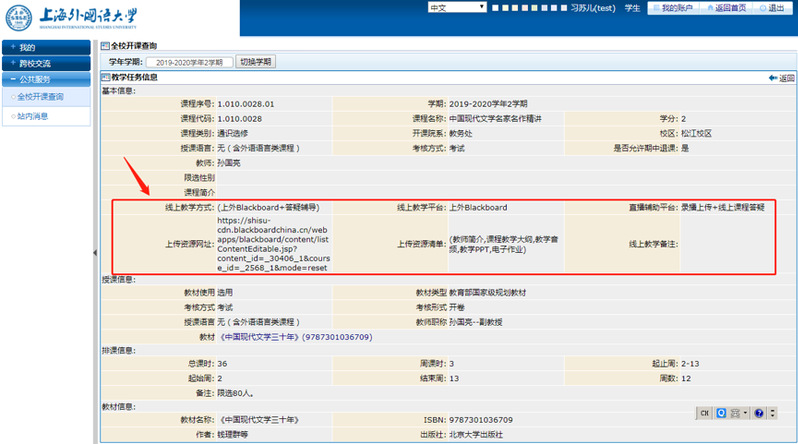Expand the 跨校交流 sidebar section
The width and height of the screenshot is (798, 444).
click(x=47, y=63)
